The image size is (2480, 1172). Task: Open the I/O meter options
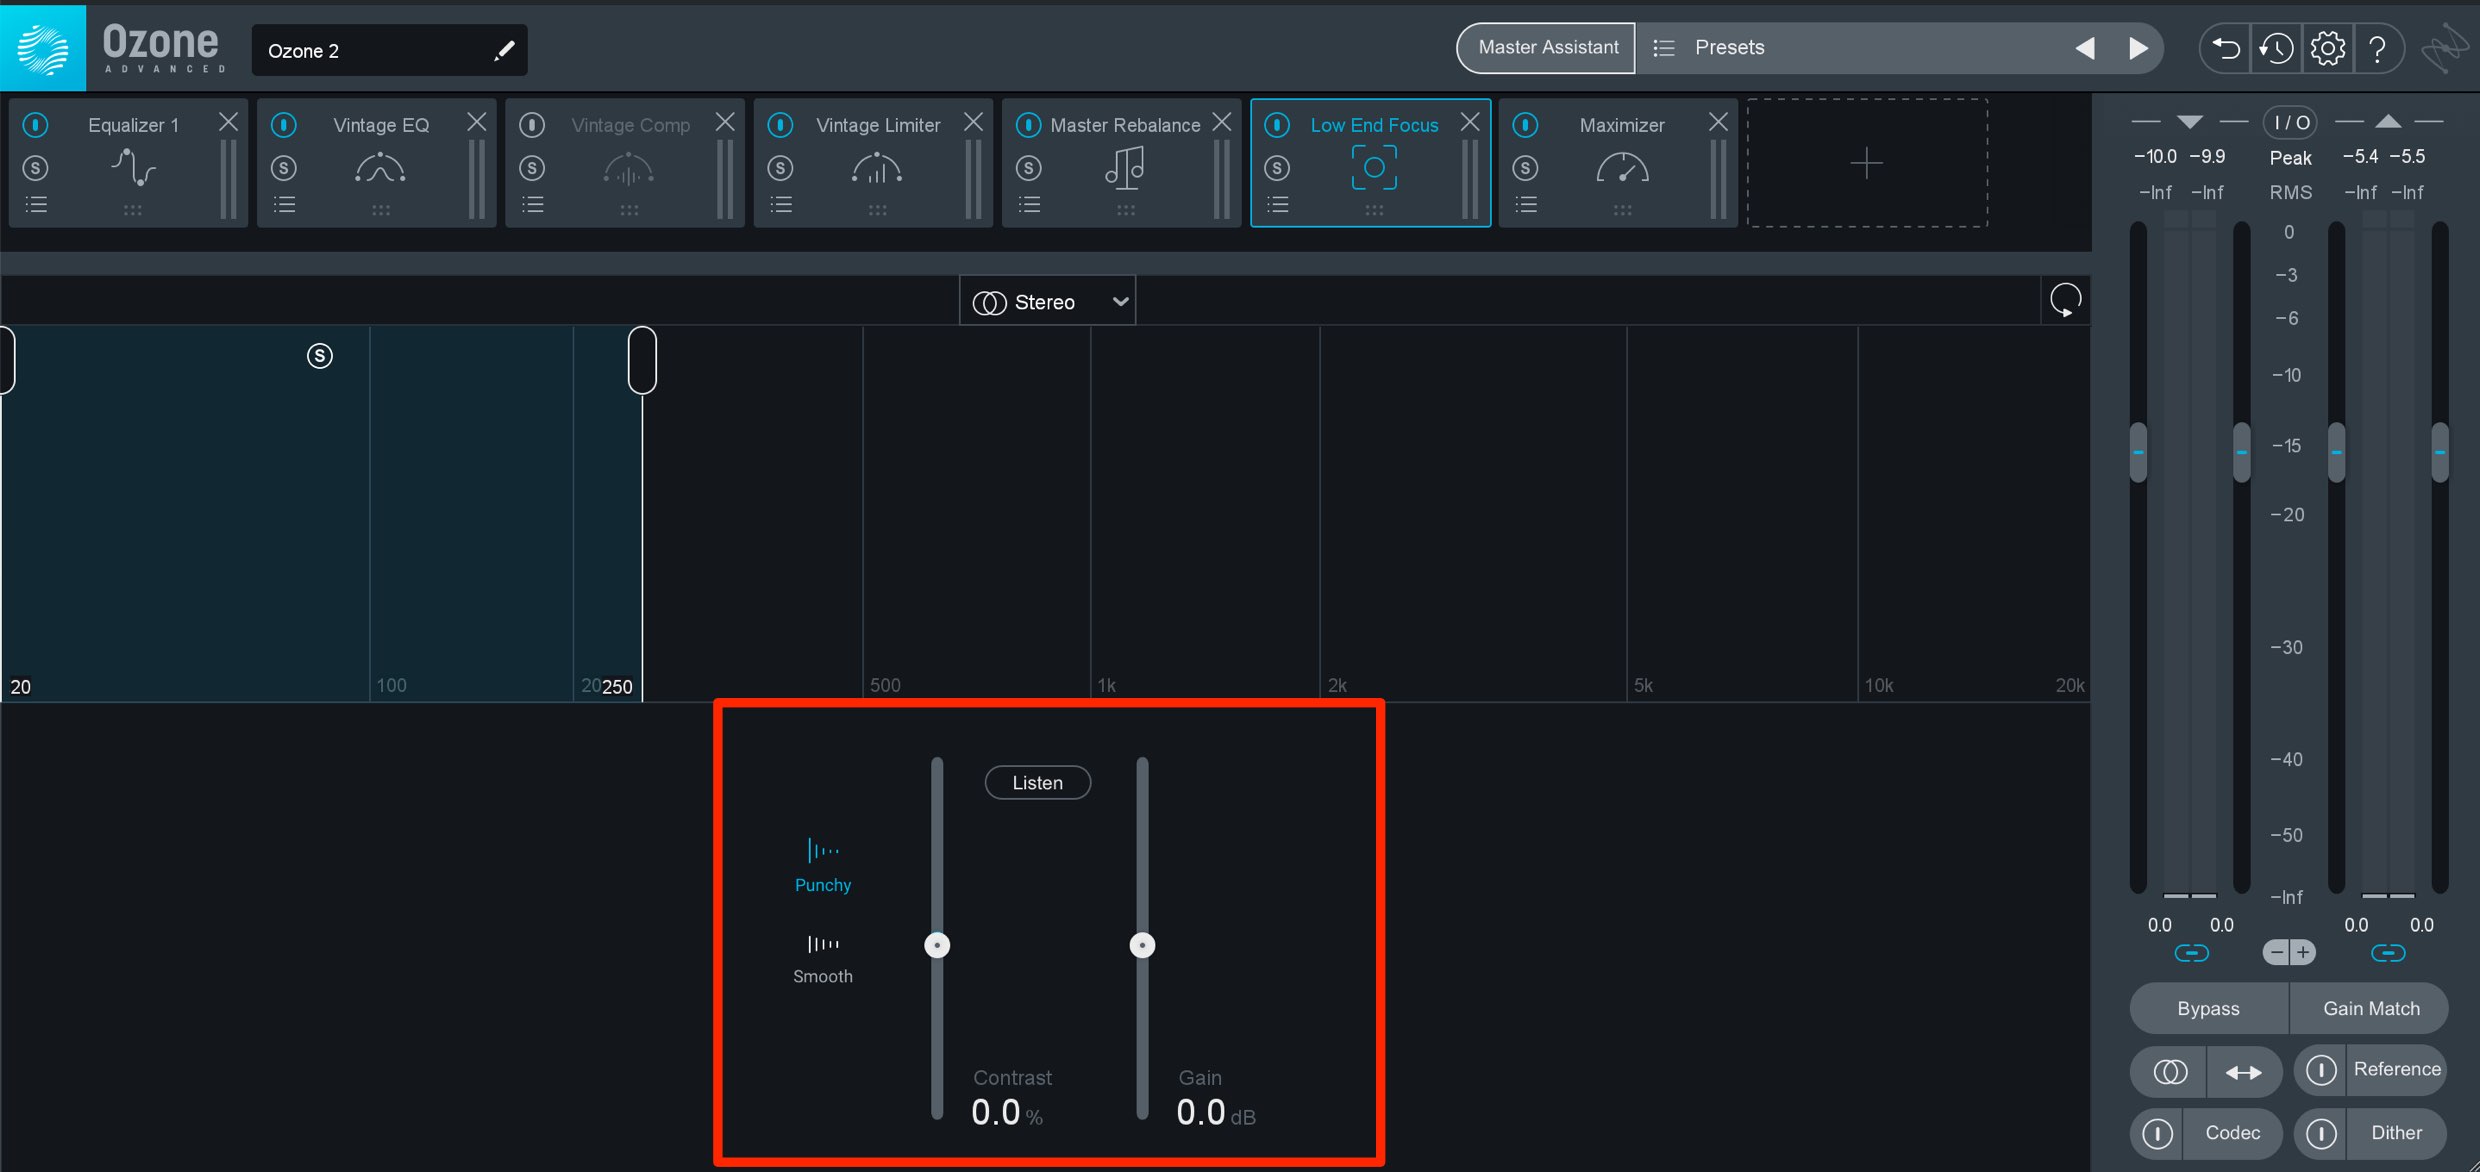[x=2290, y=122]
